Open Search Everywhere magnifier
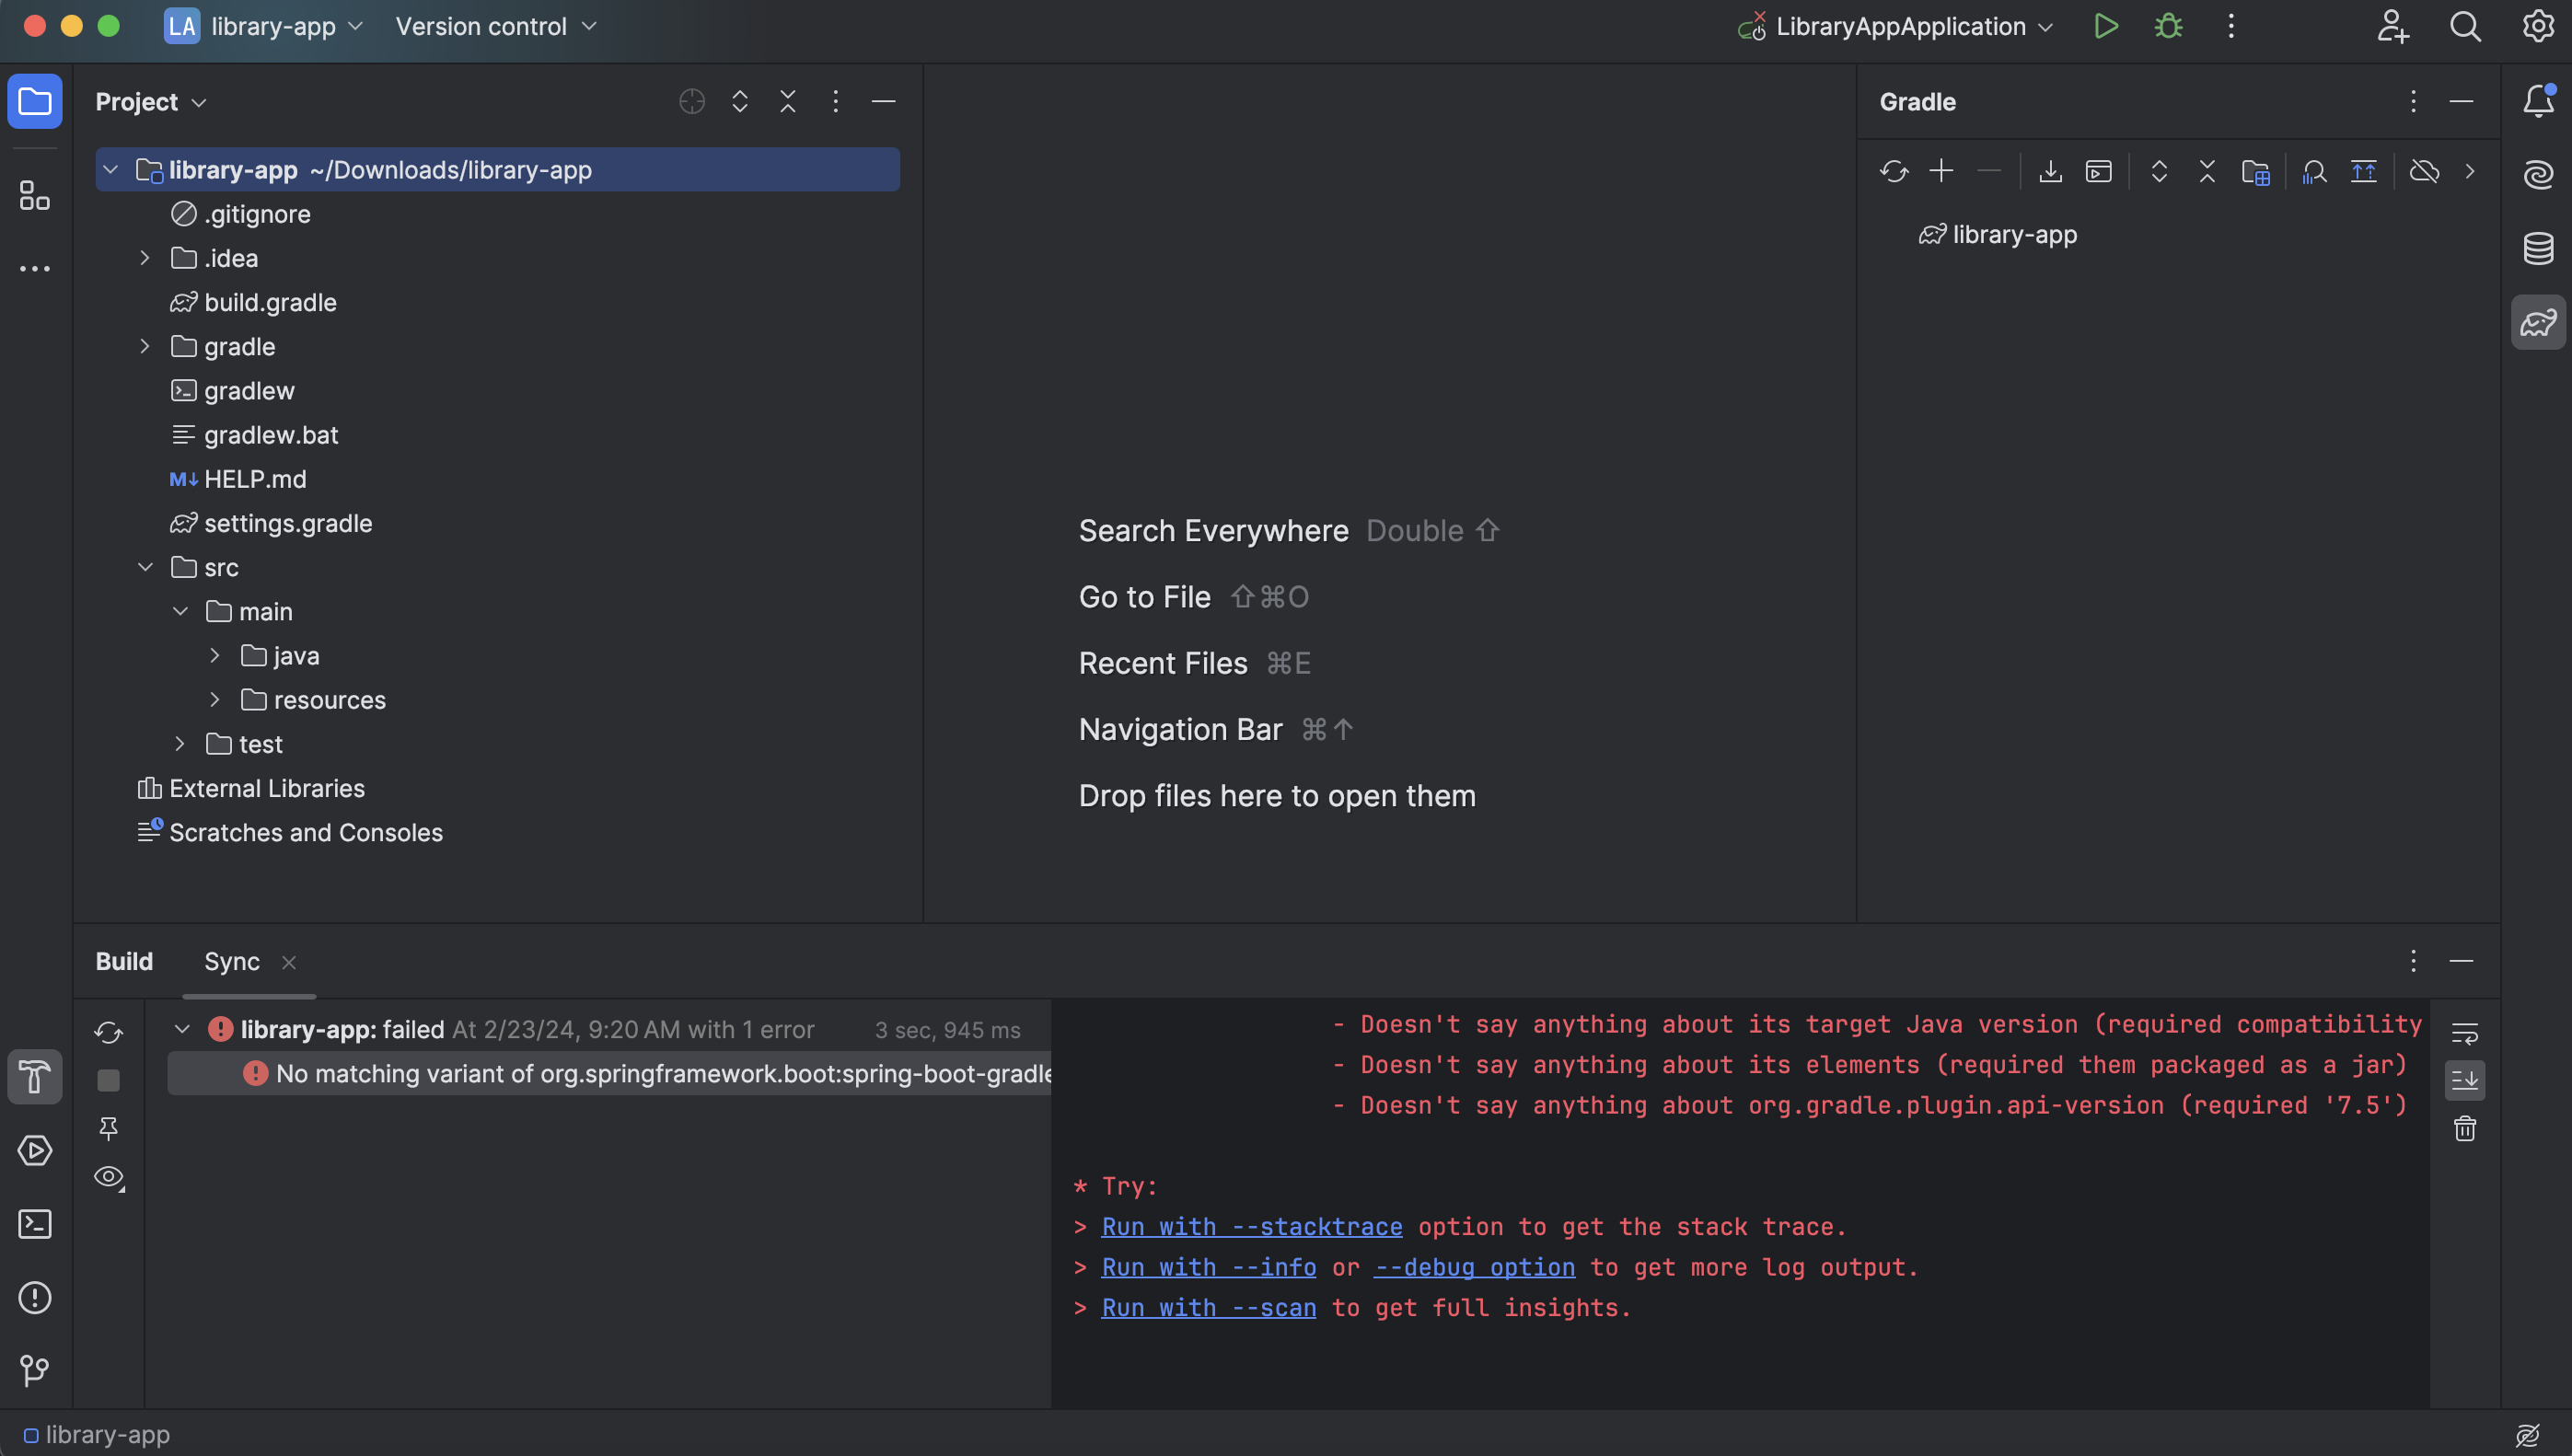 (2465, 26)
